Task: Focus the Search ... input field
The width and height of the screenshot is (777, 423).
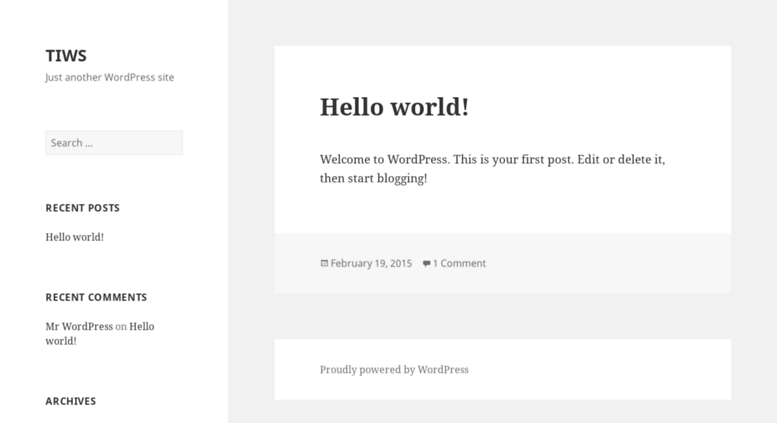Action: point(114,143)
